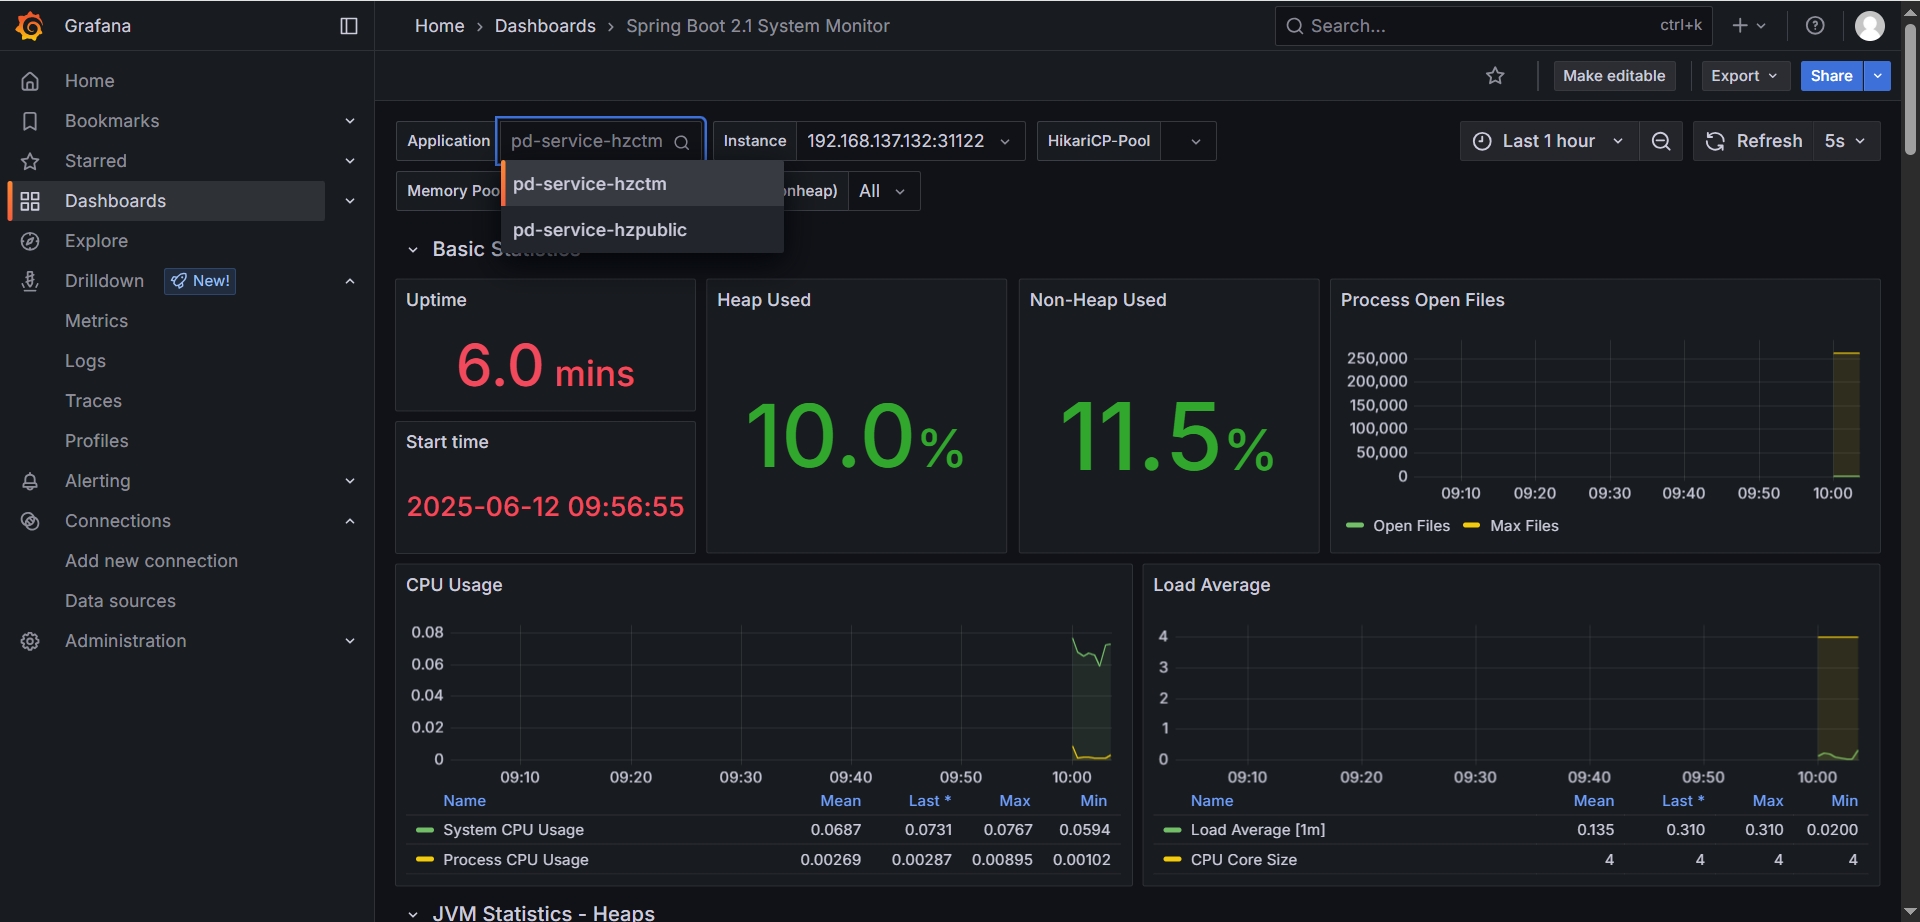Click the Refresh dashboard button
This screenshot has height=922, width=1920.
(x=1754, y=141)
